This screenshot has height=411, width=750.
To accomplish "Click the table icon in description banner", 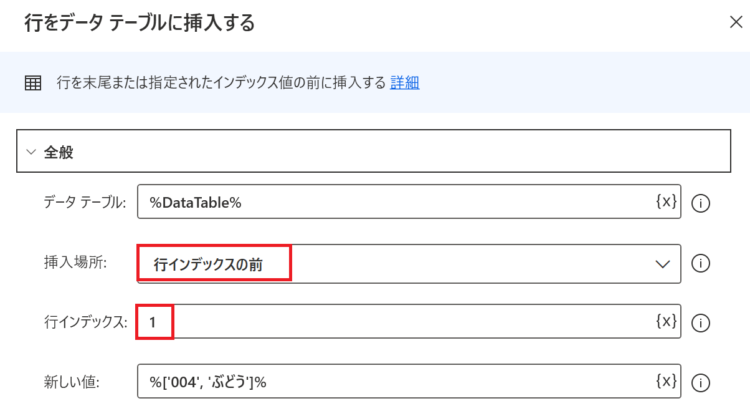I will coord(33,83).
